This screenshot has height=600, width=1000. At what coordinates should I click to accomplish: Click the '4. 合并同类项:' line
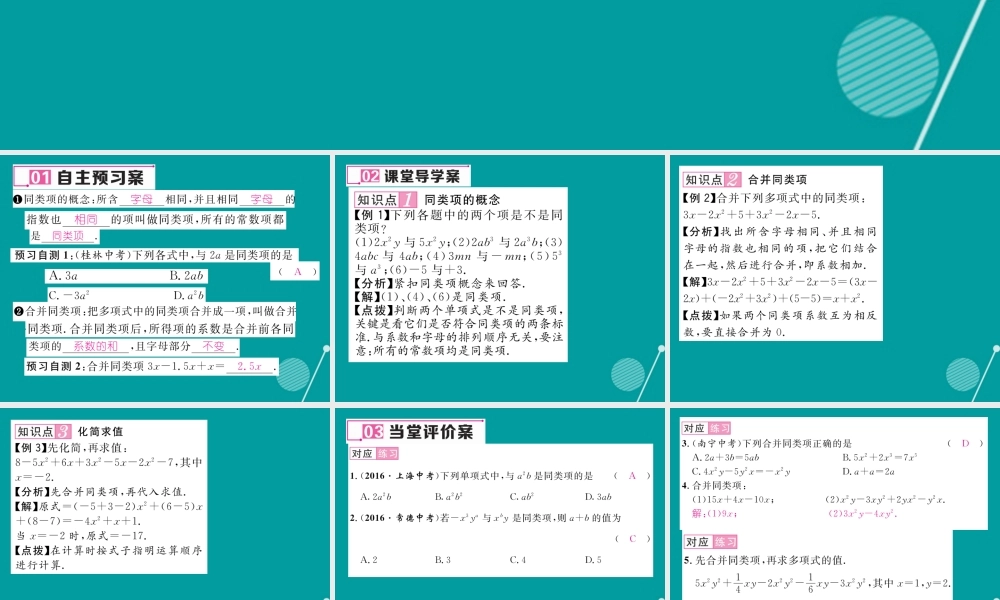pos(714,485)
